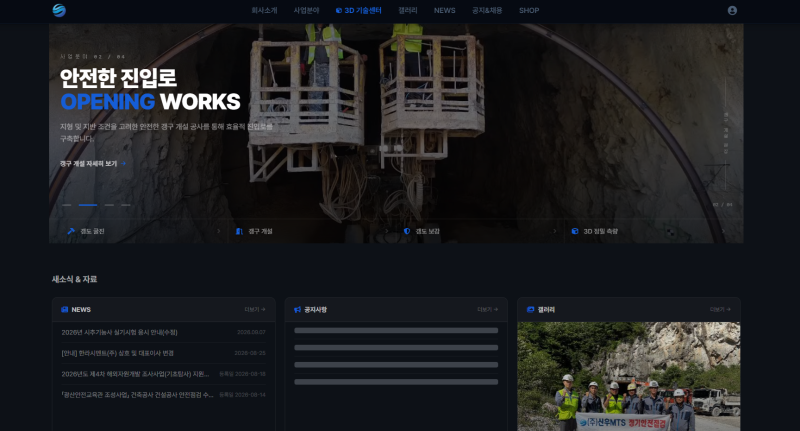Open the 갤러리 menu in the header

408,10
